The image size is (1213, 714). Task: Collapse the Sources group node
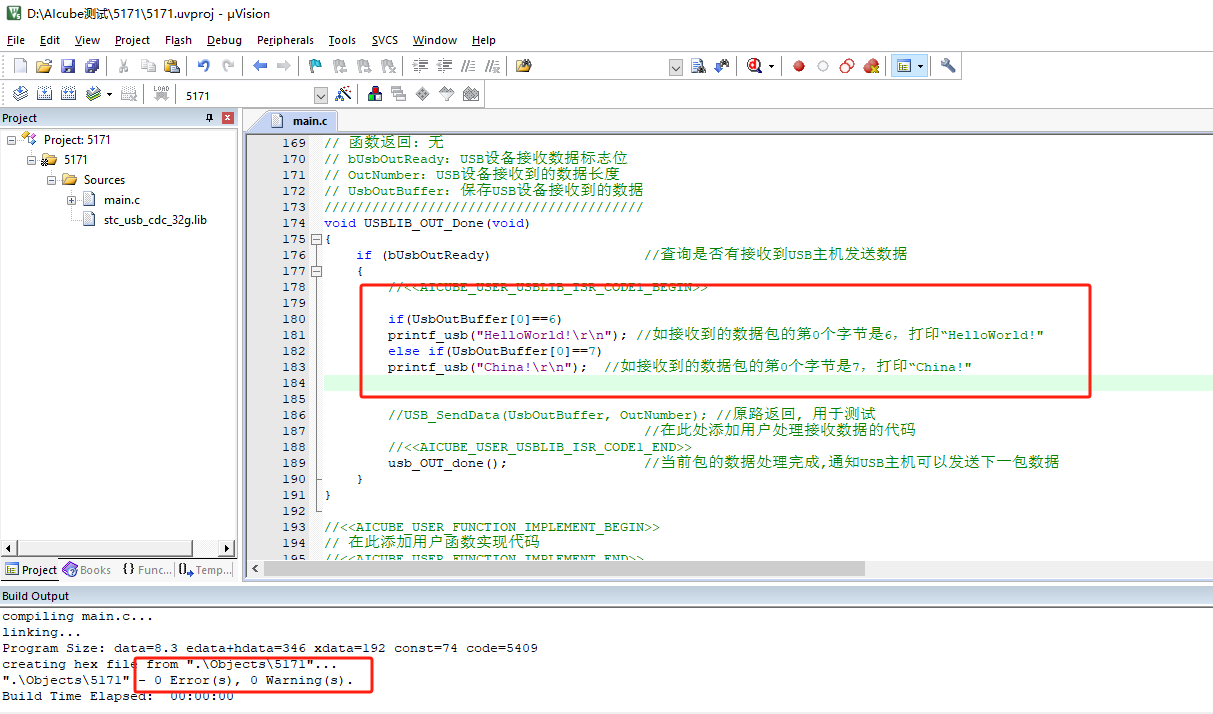(x=52, y=180)
